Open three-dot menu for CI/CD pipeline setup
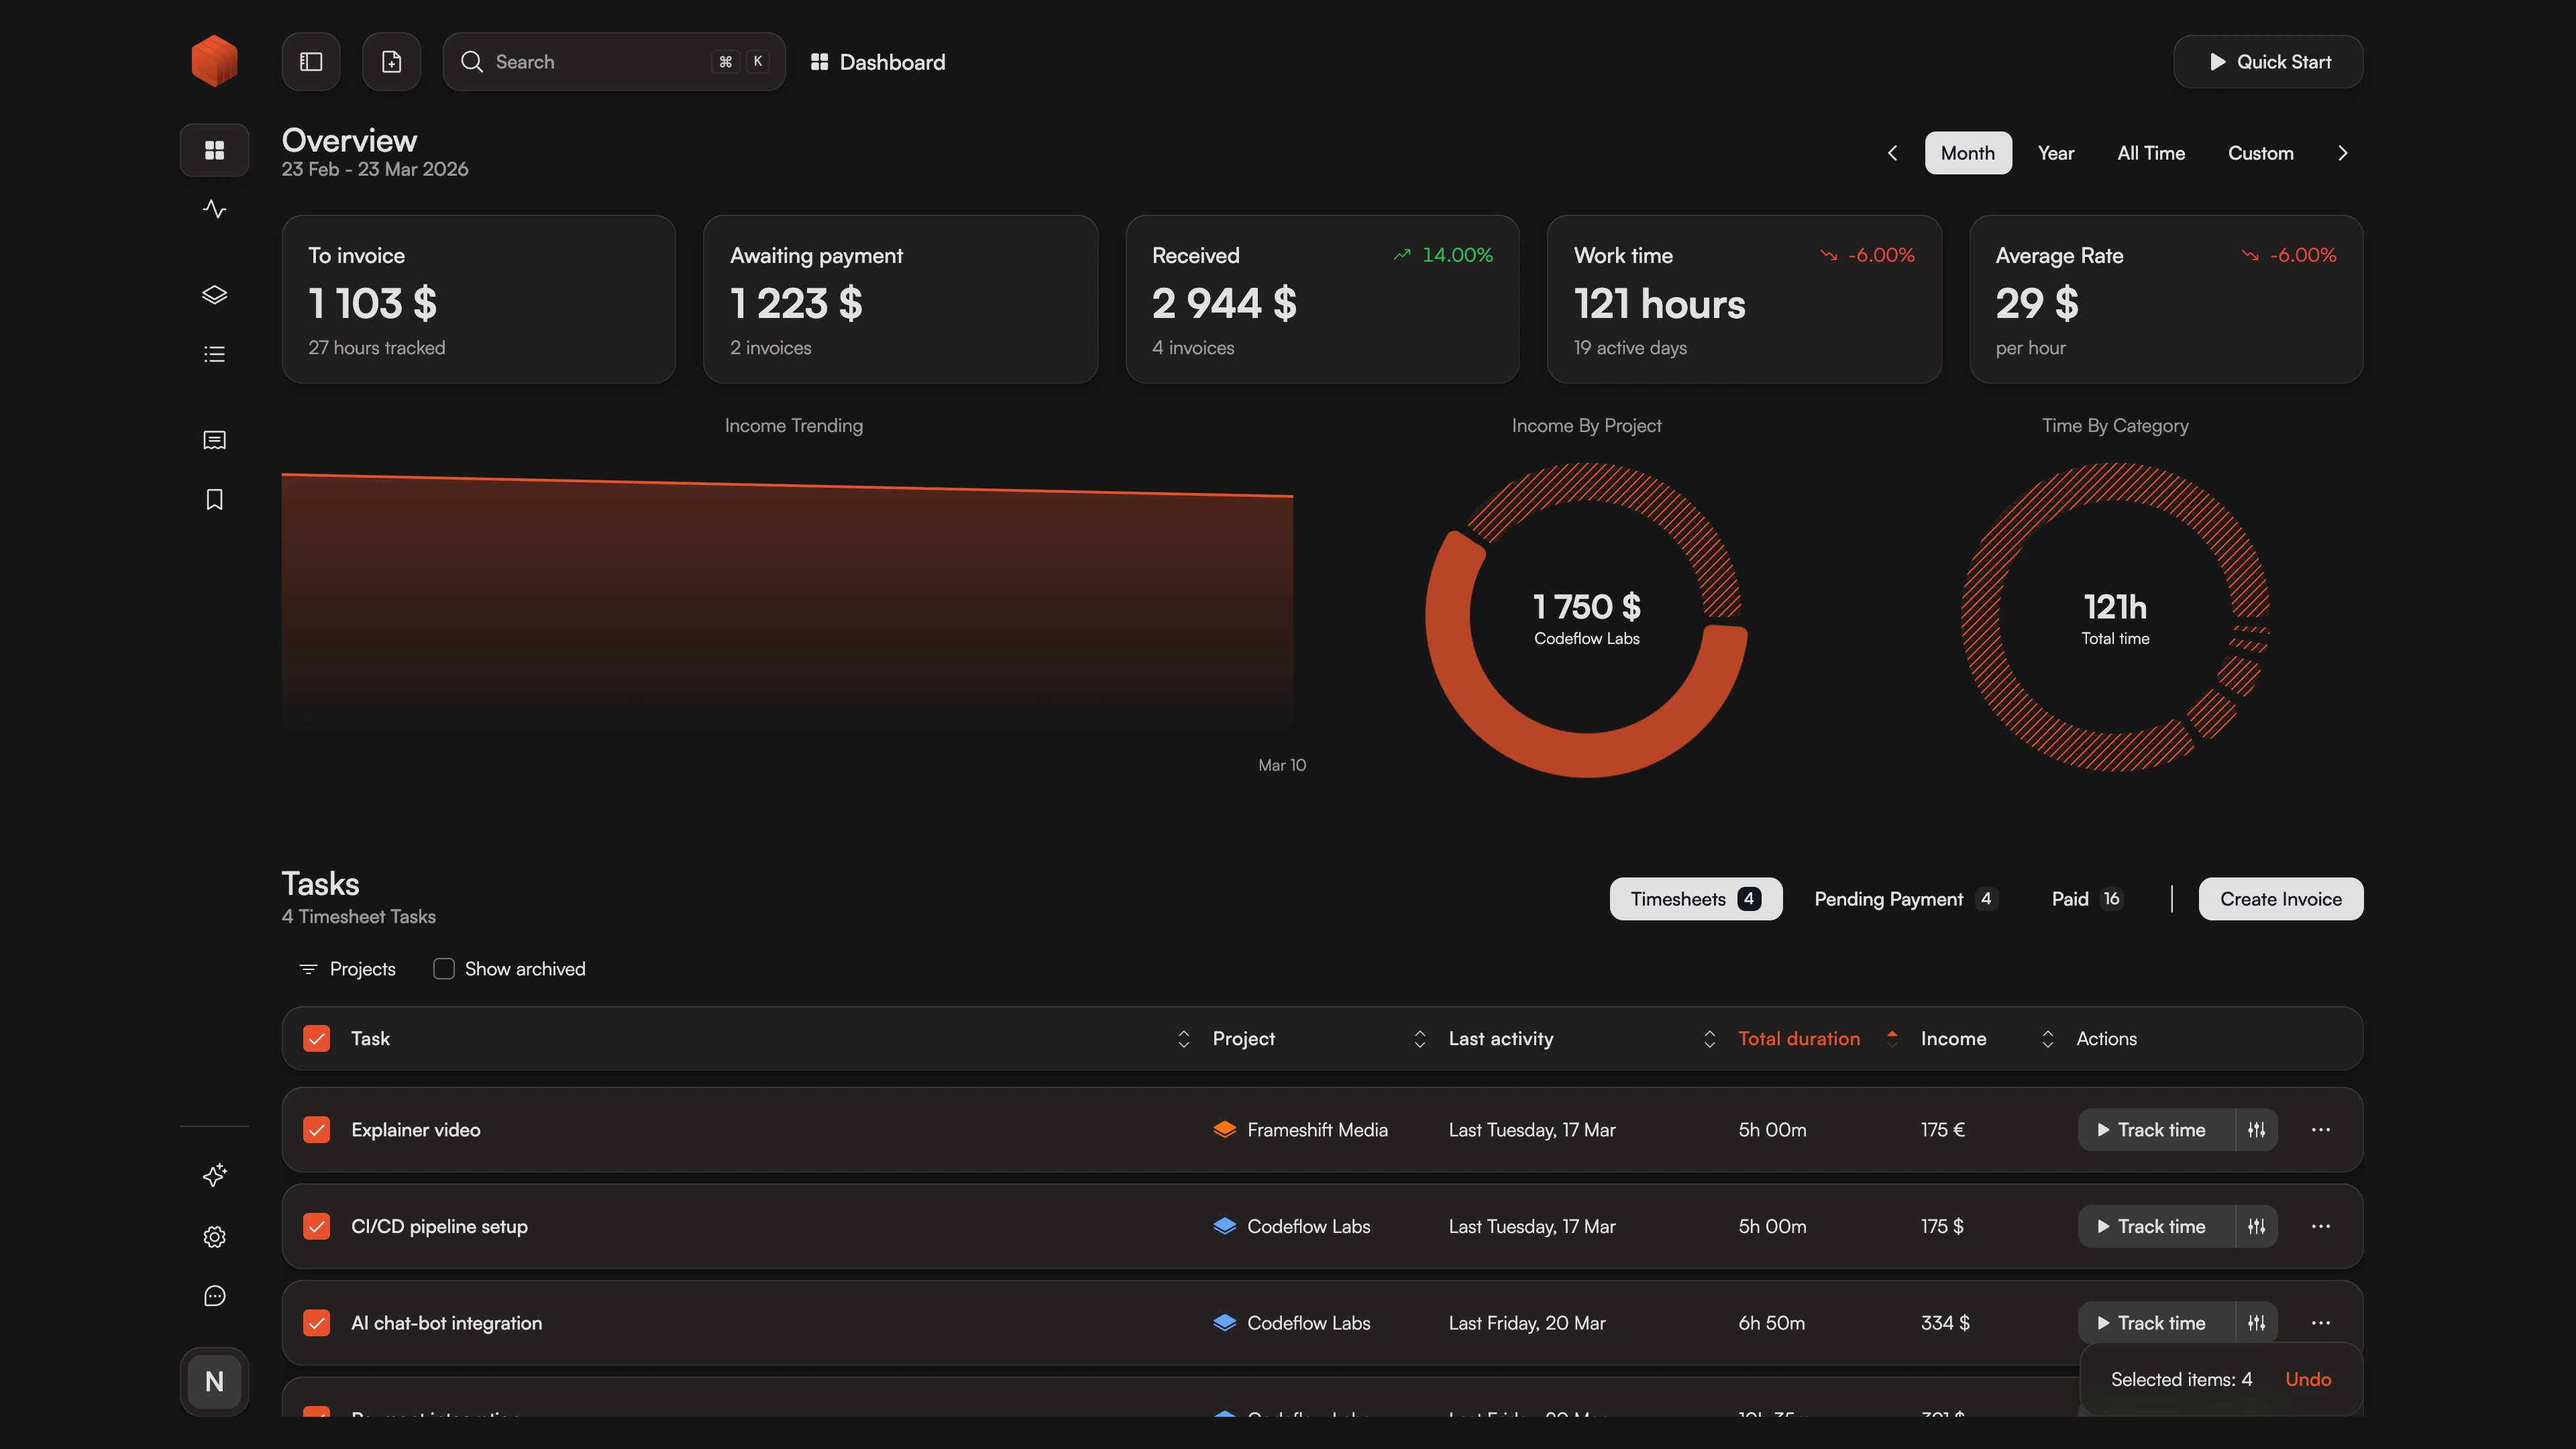The image size is (2576, 1449). (2320, 1226)
